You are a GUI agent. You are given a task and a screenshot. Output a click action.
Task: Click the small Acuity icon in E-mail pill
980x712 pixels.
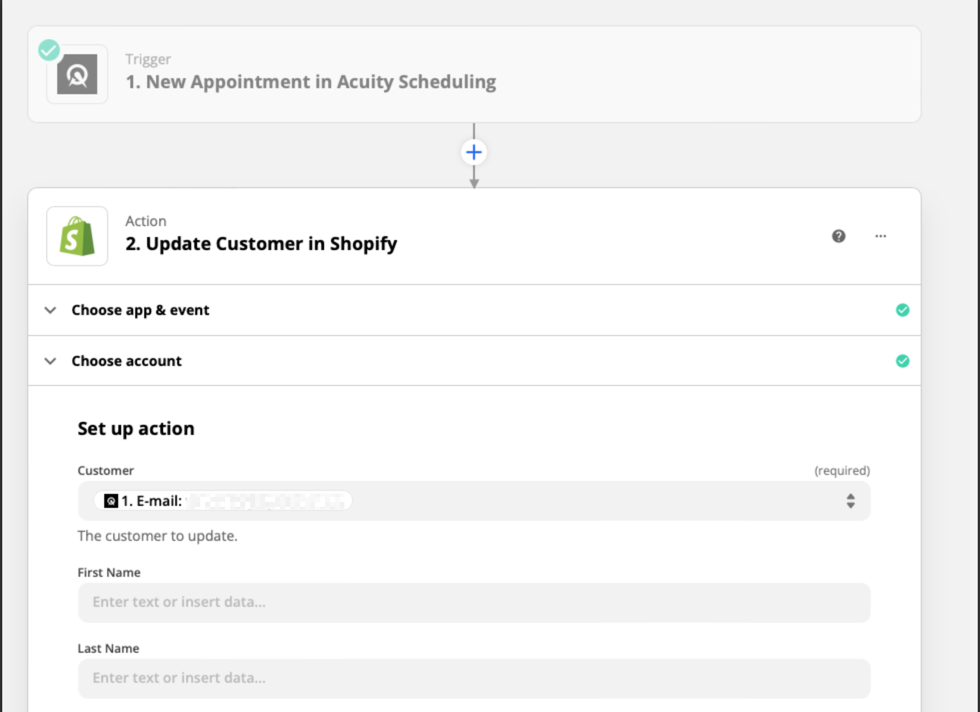(111, 501)
